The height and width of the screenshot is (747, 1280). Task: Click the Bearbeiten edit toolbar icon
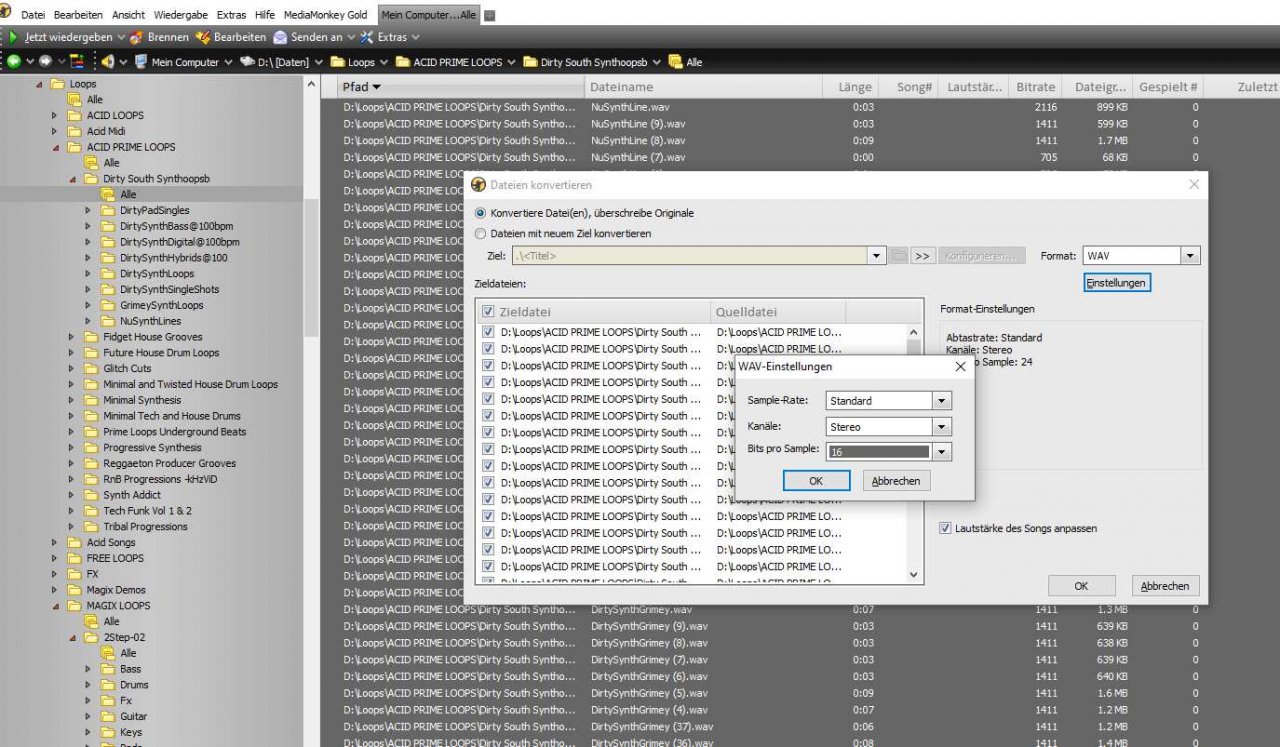point(203,37)
